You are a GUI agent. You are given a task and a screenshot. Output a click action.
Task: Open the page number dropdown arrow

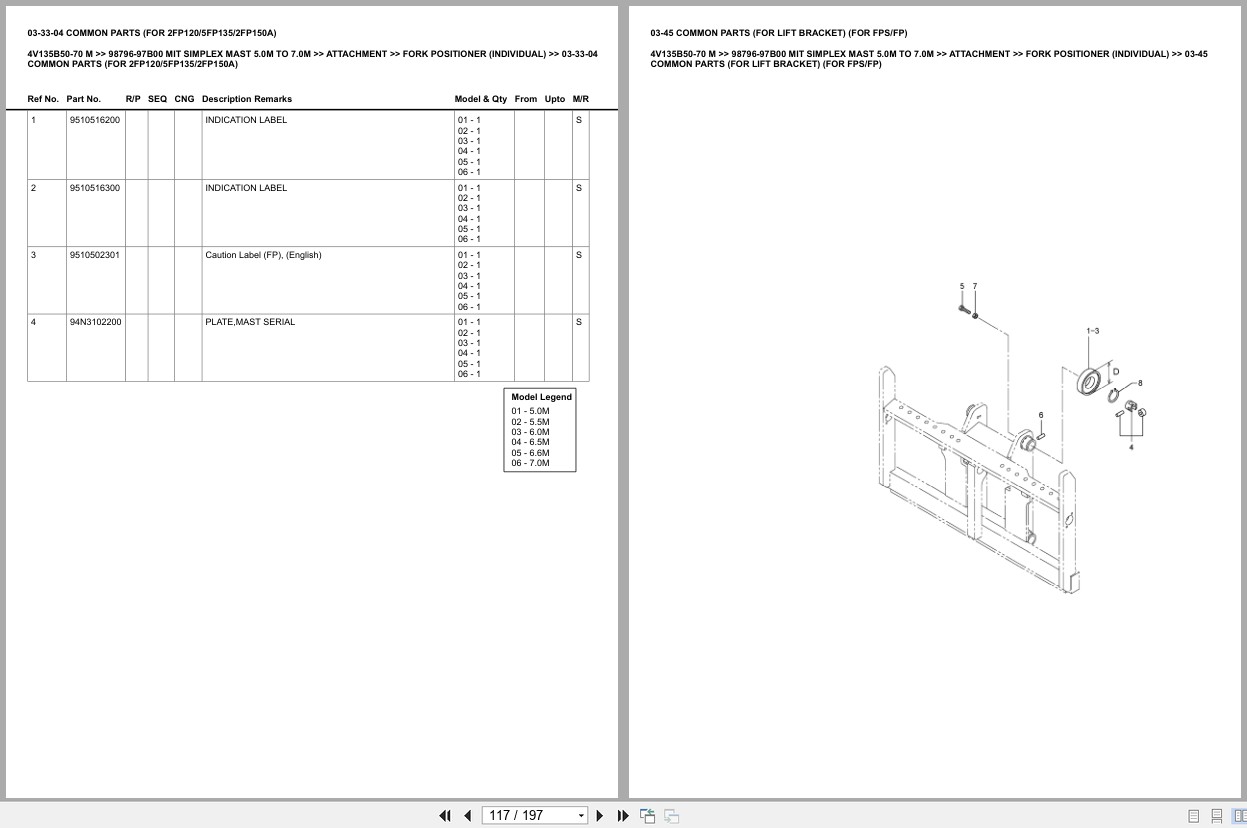[x=581, y=816]
